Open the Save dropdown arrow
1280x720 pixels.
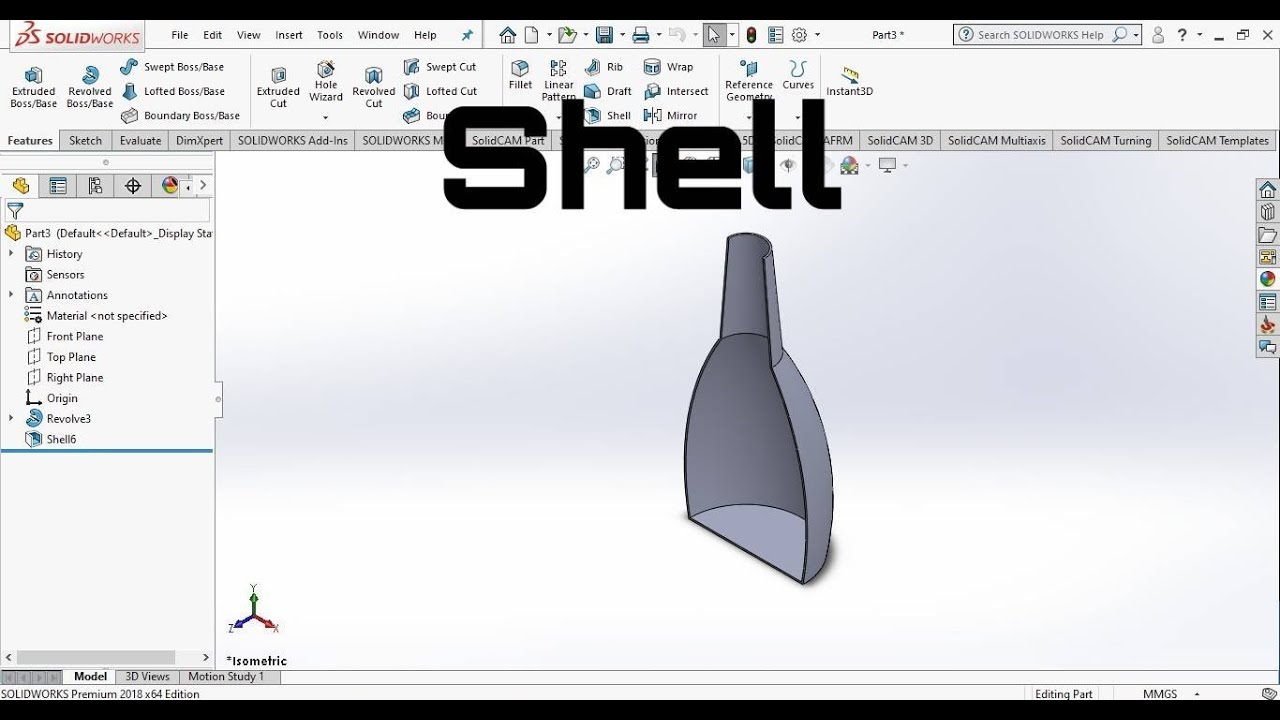[622, 35]
